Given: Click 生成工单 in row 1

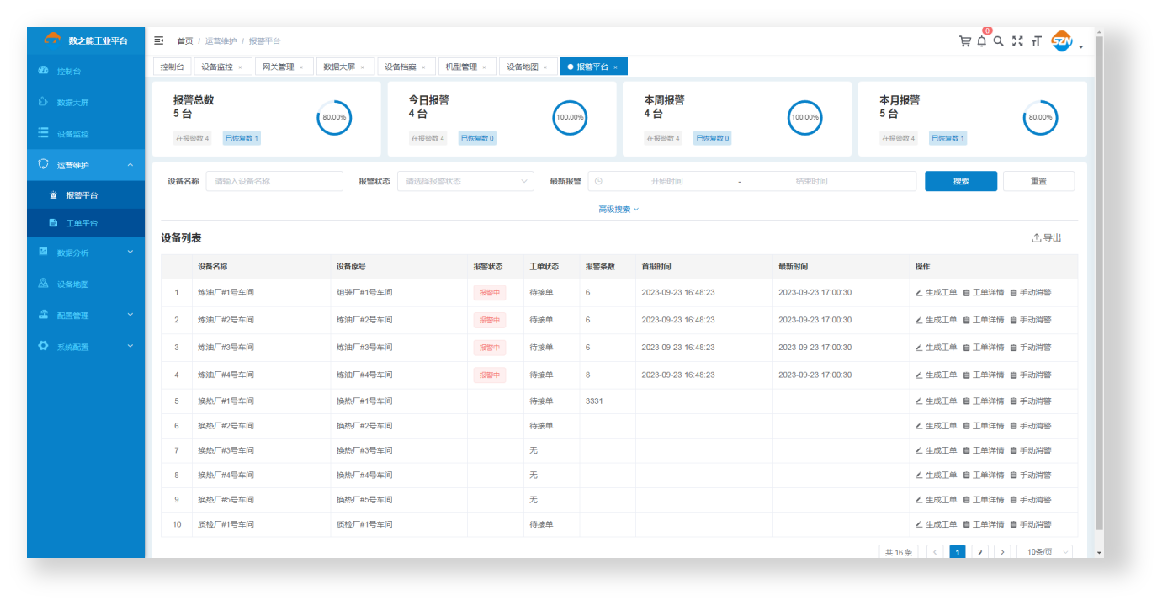Looking at the screenshot, I should pyautogui.click(x=936, y=292).
